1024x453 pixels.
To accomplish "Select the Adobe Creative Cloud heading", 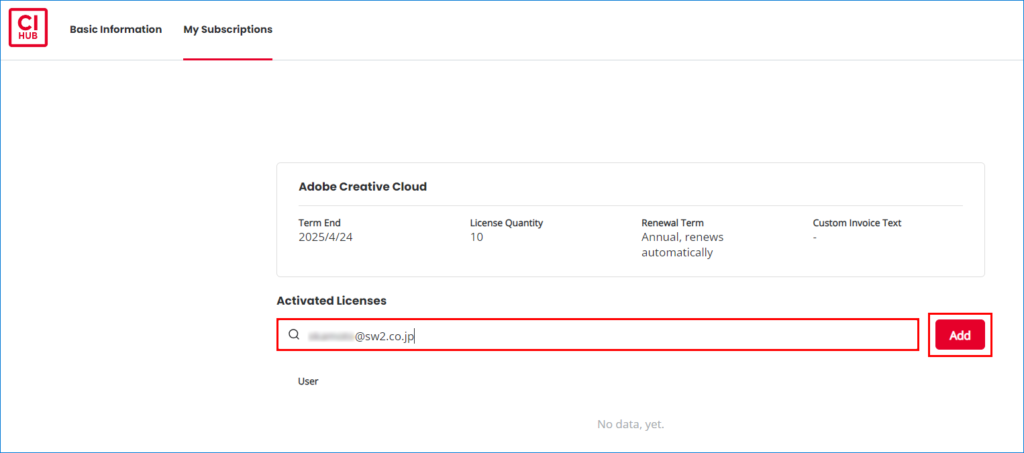I will [x=362, y=187].
